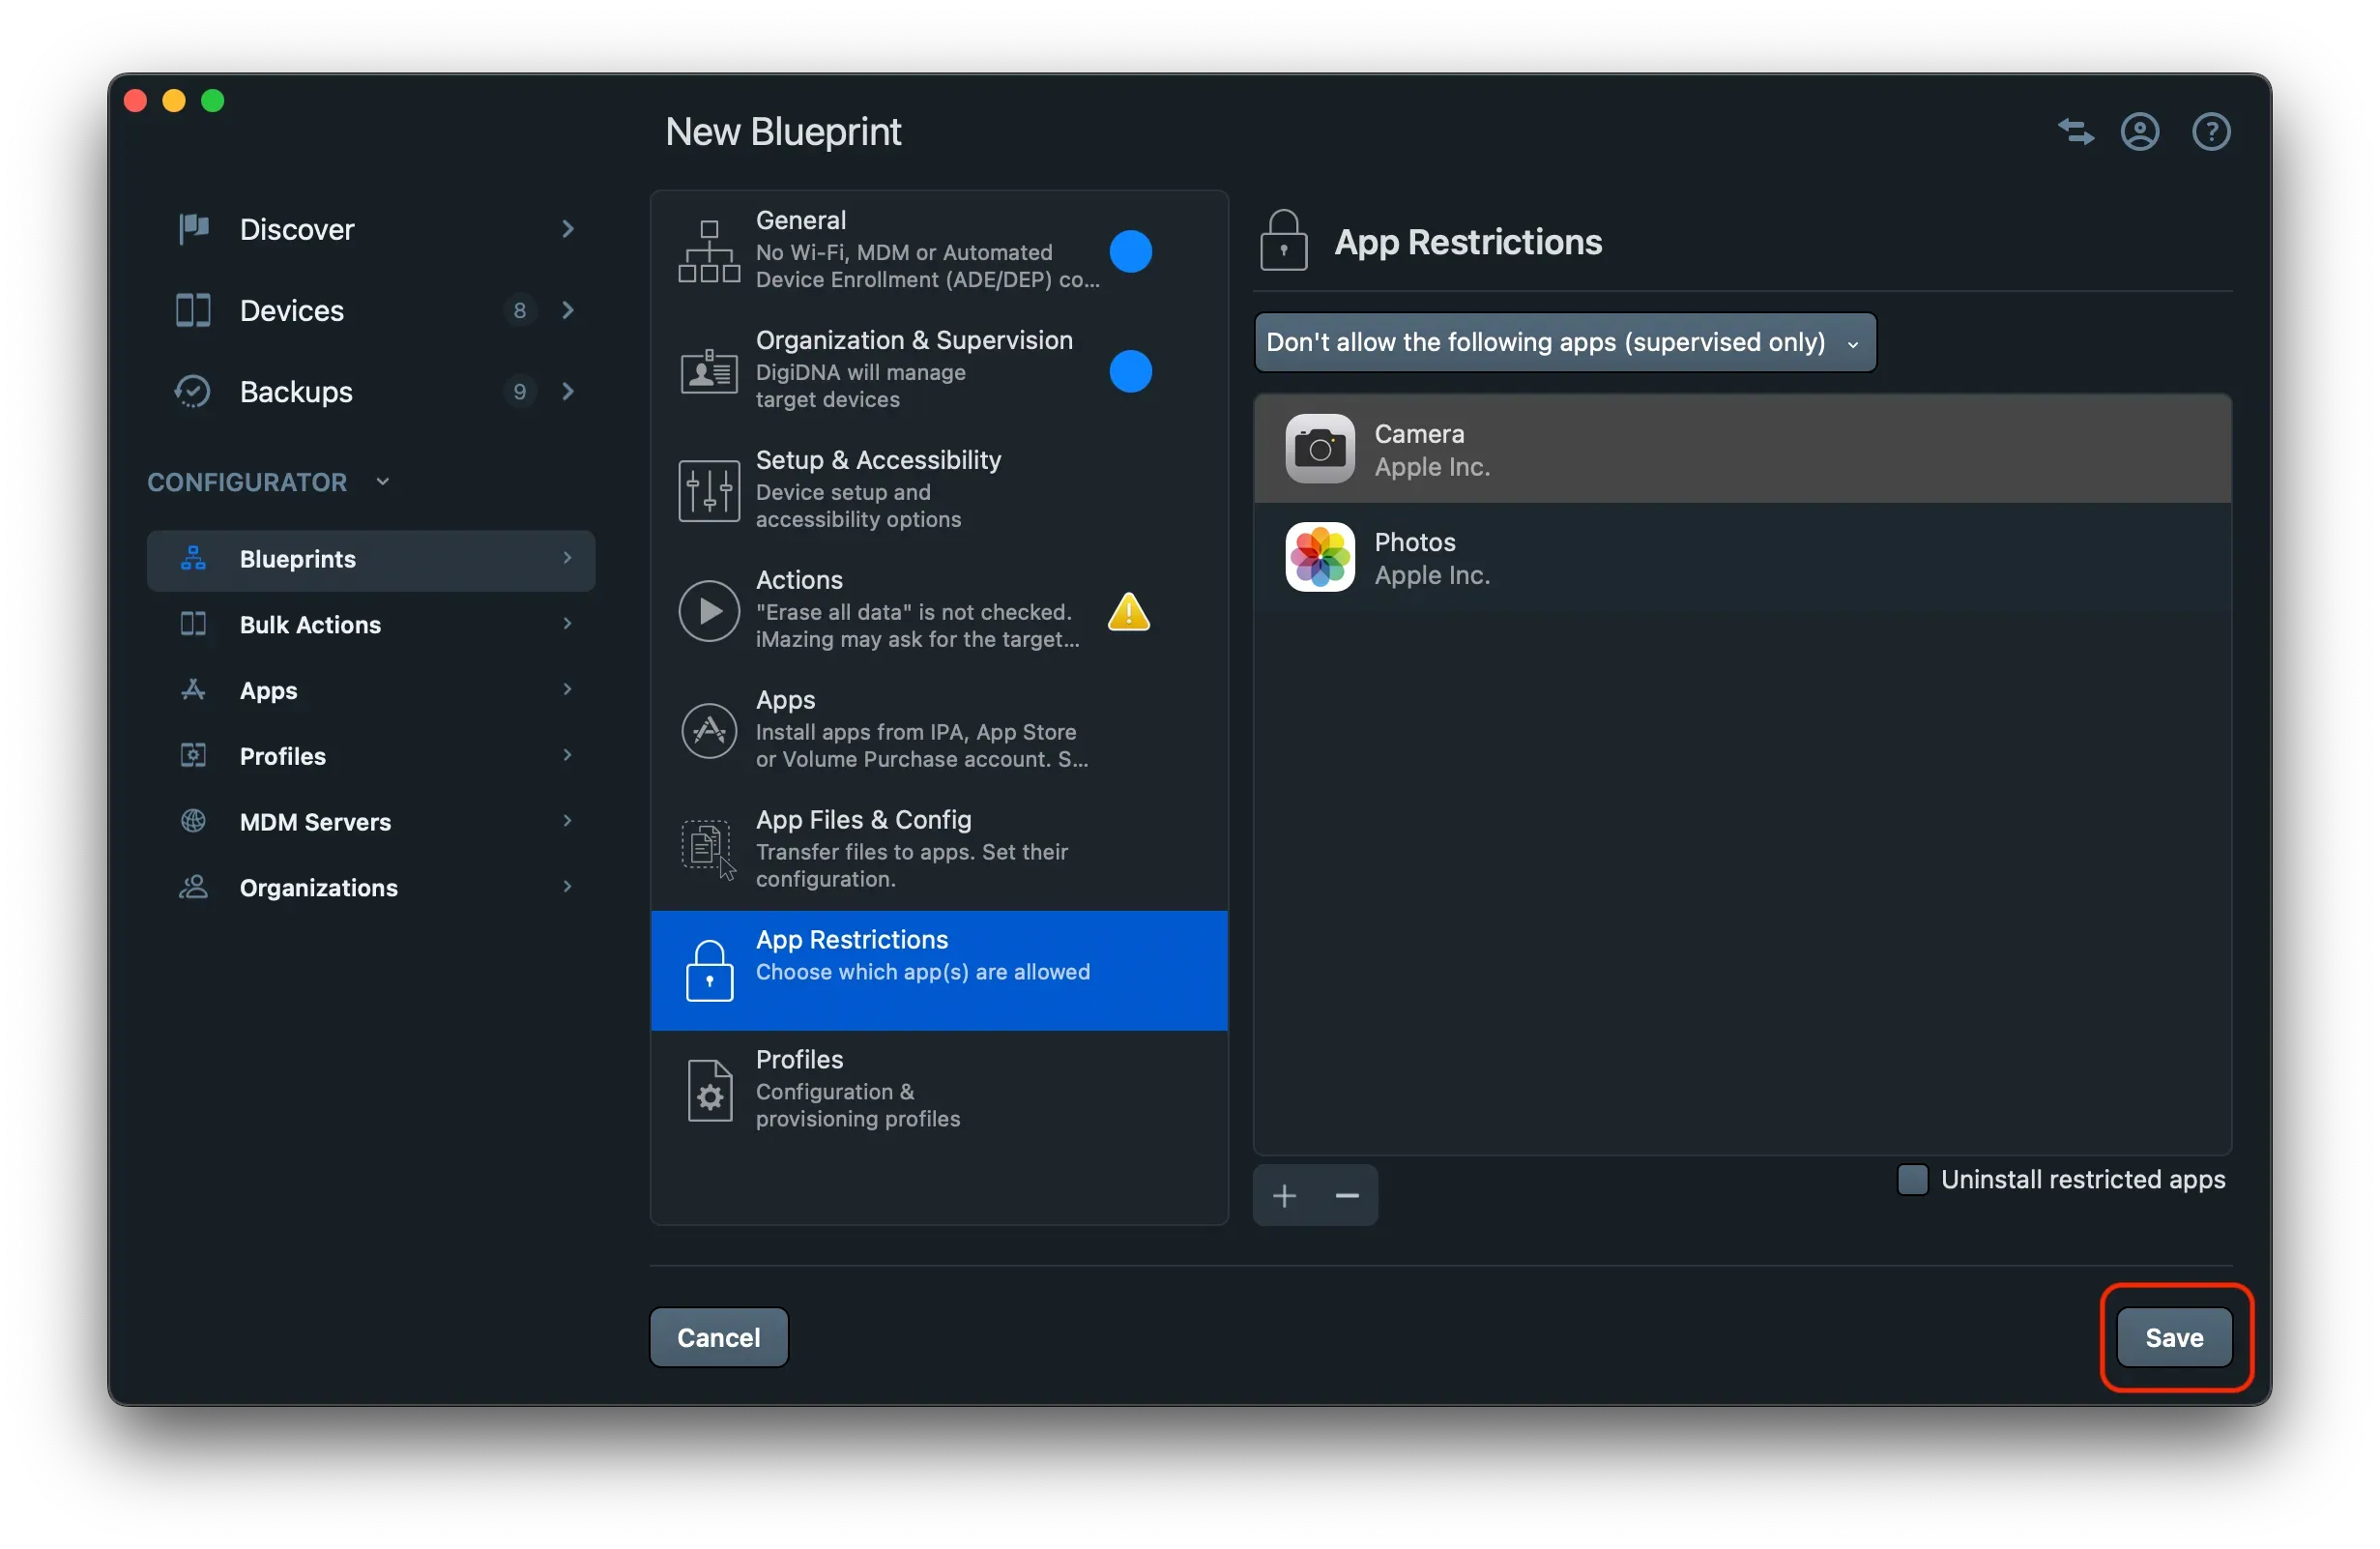Expand the Devices sidebar chevron
The image size is (2380, 1549).
tap(567, 310)
